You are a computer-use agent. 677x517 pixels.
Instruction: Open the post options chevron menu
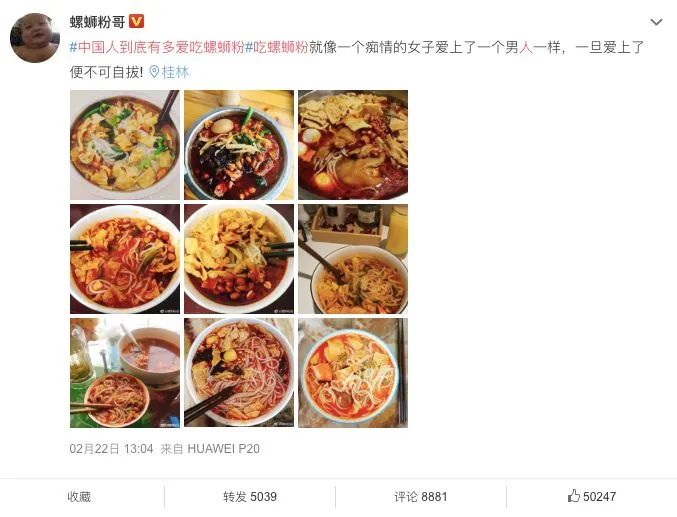click(656, 22)
